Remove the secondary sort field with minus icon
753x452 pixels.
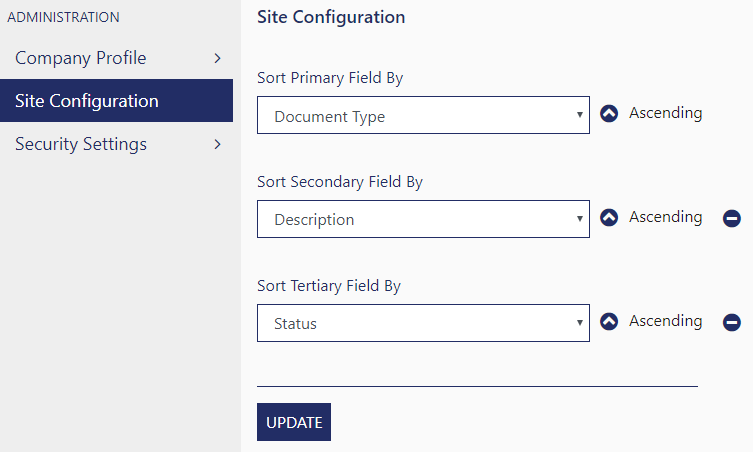732,218
